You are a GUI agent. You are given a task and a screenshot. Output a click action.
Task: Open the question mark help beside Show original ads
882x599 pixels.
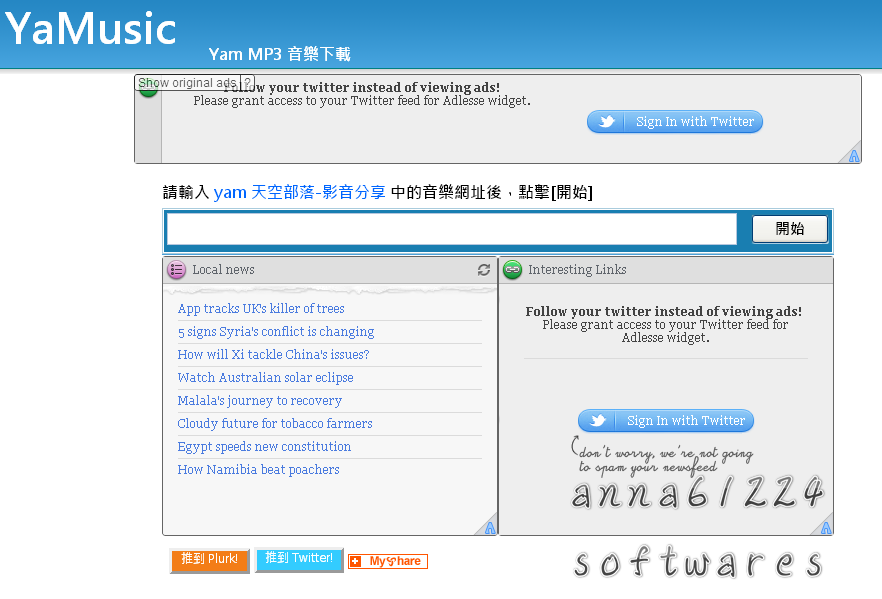(x=248, y=83)
